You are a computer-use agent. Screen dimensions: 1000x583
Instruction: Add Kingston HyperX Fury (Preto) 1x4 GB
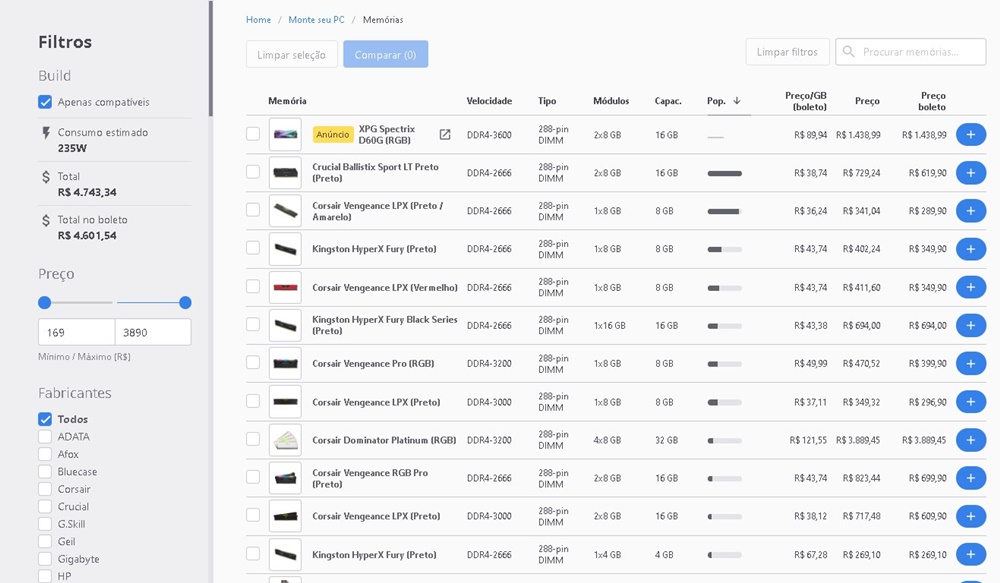pos(971,554)
